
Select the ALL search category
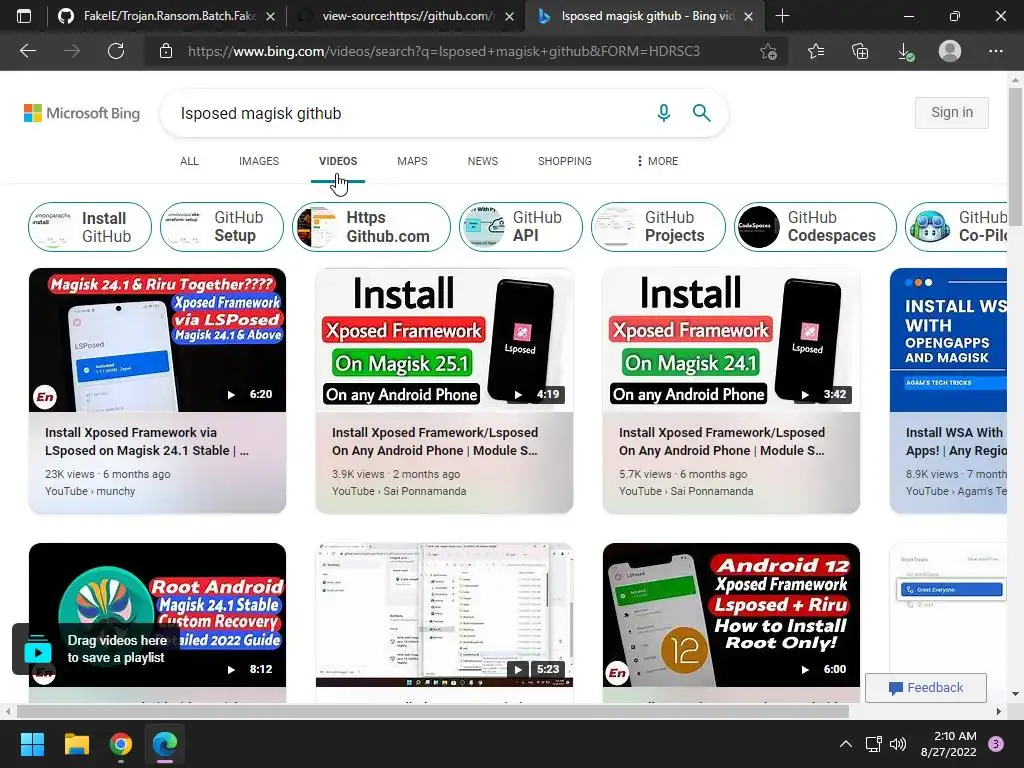(x=189, y=161)
